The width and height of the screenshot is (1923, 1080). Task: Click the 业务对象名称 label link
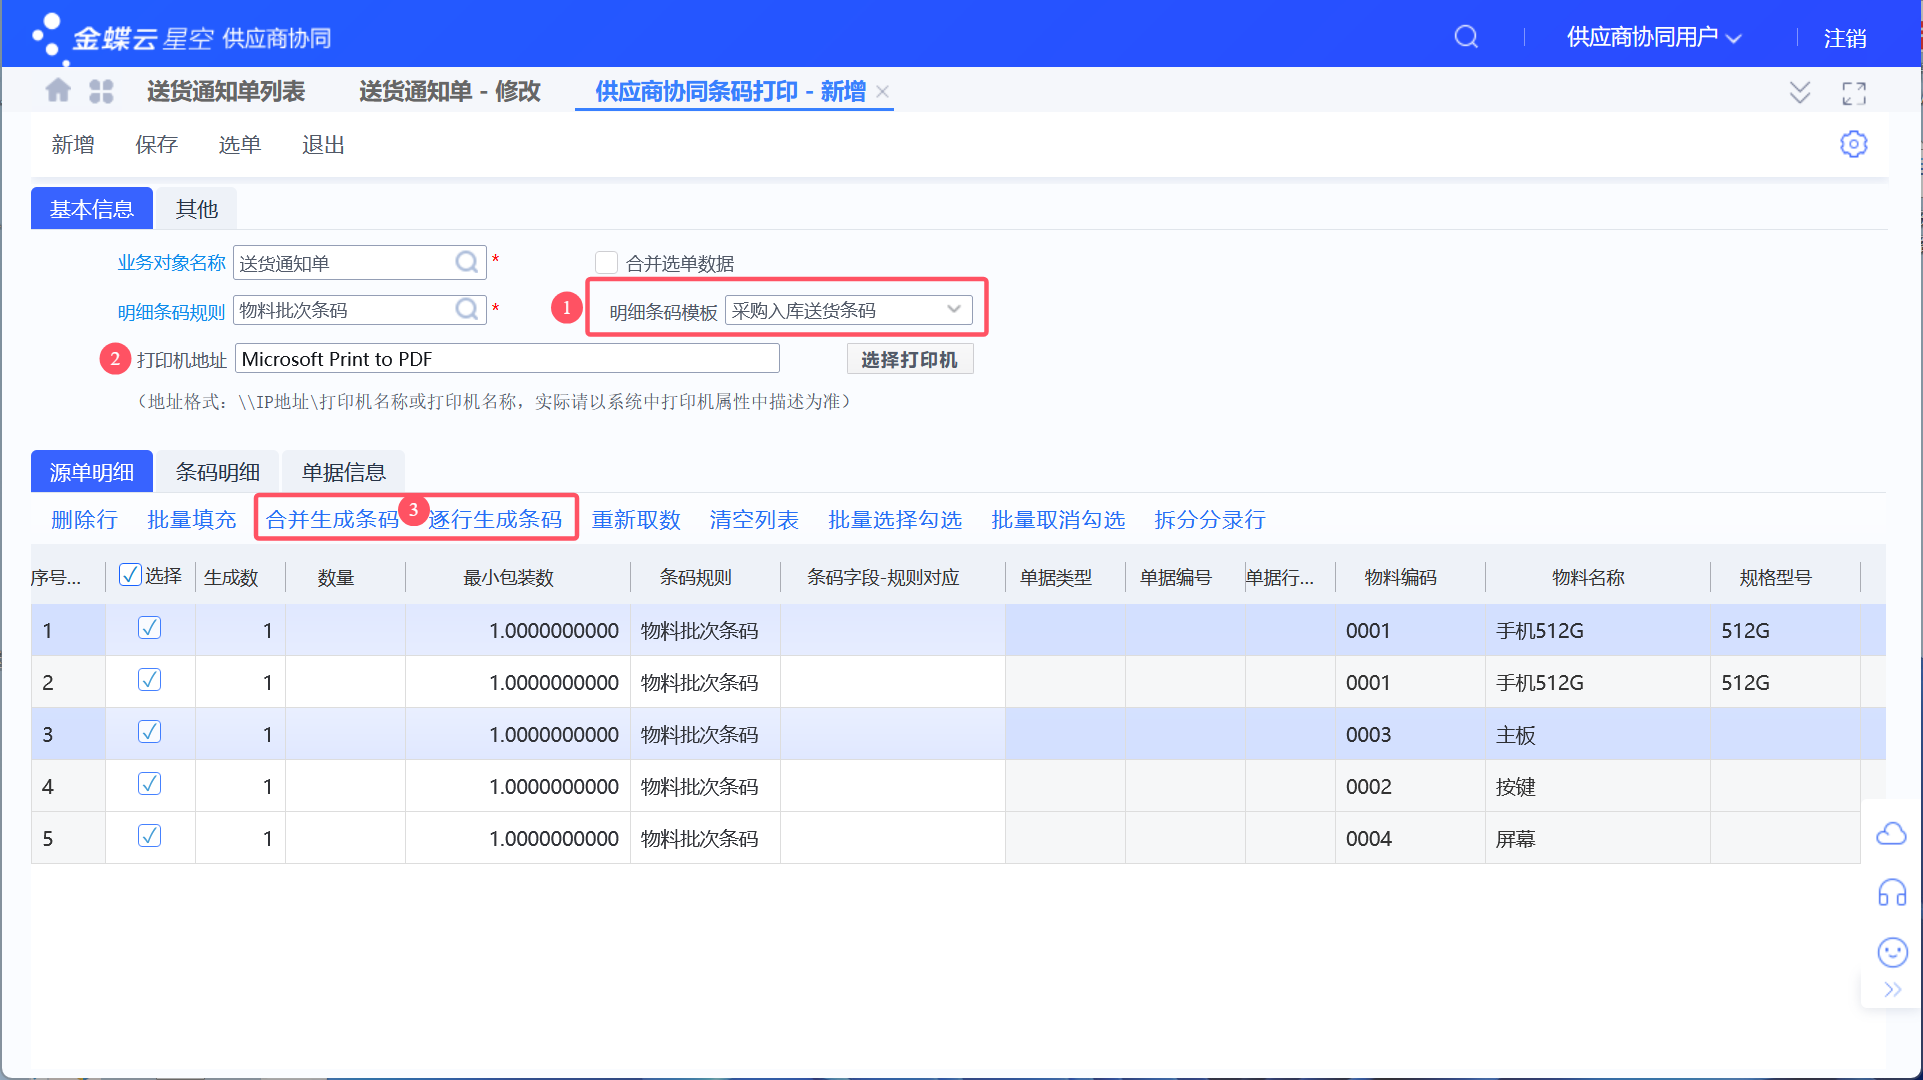click(172, 263)
